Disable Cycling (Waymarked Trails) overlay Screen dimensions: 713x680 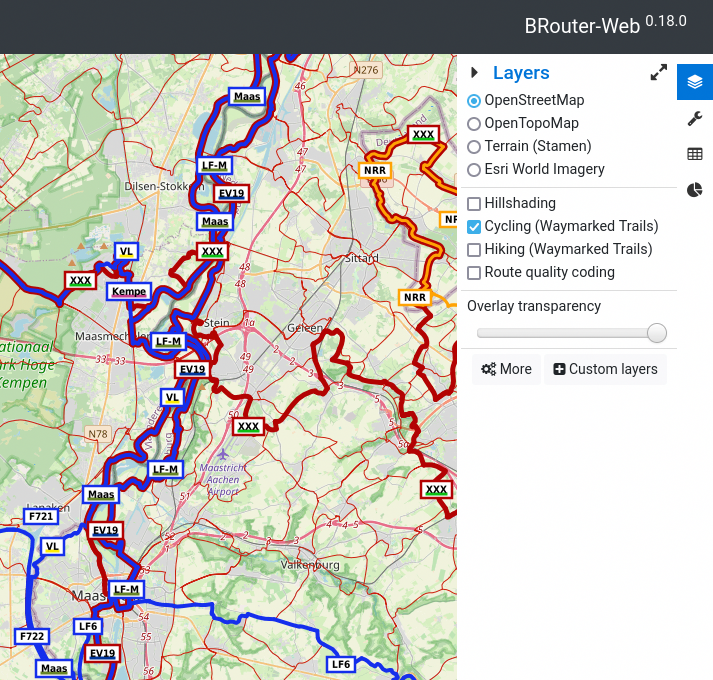(x=474, y=227)
